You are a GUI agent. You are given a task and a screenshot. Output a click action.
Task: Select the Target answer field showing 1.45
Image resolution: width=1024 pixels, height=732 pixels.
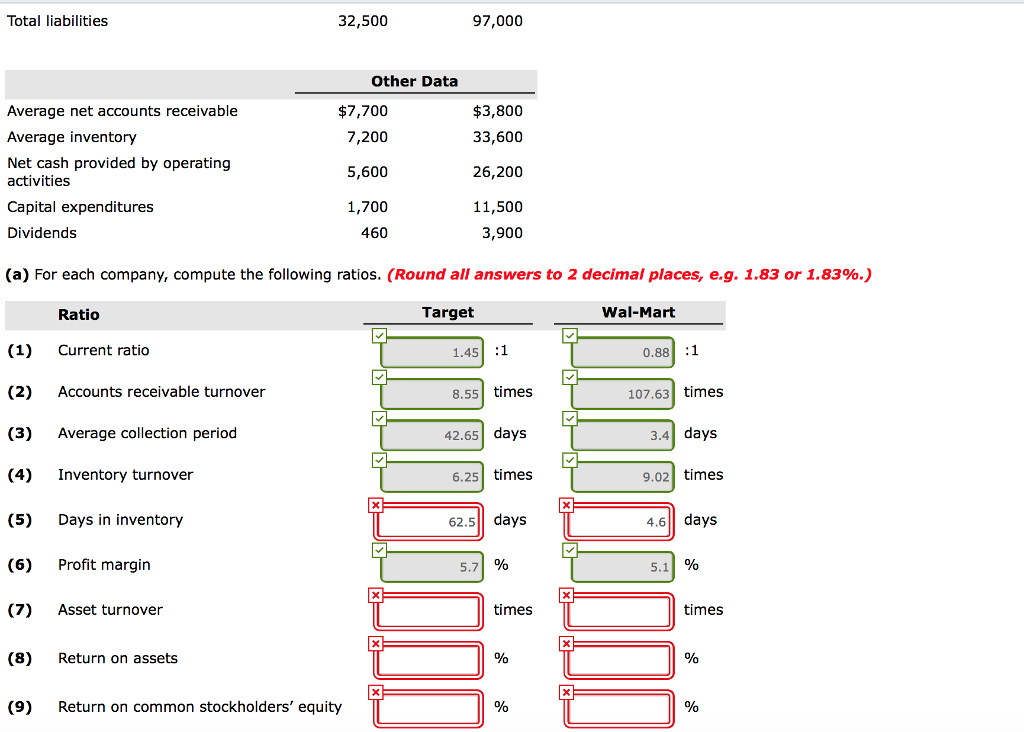click(x=430, y=352)
